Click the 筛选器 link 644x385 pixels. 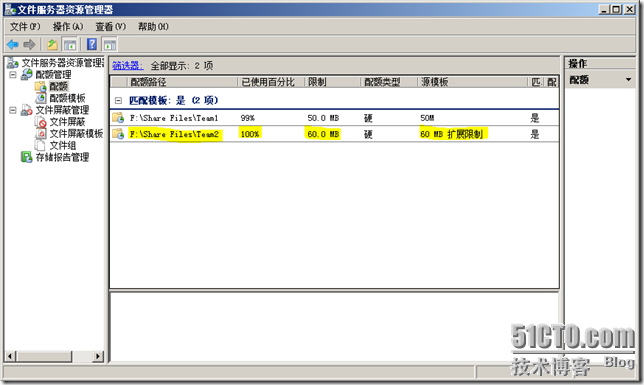point(128,66)
